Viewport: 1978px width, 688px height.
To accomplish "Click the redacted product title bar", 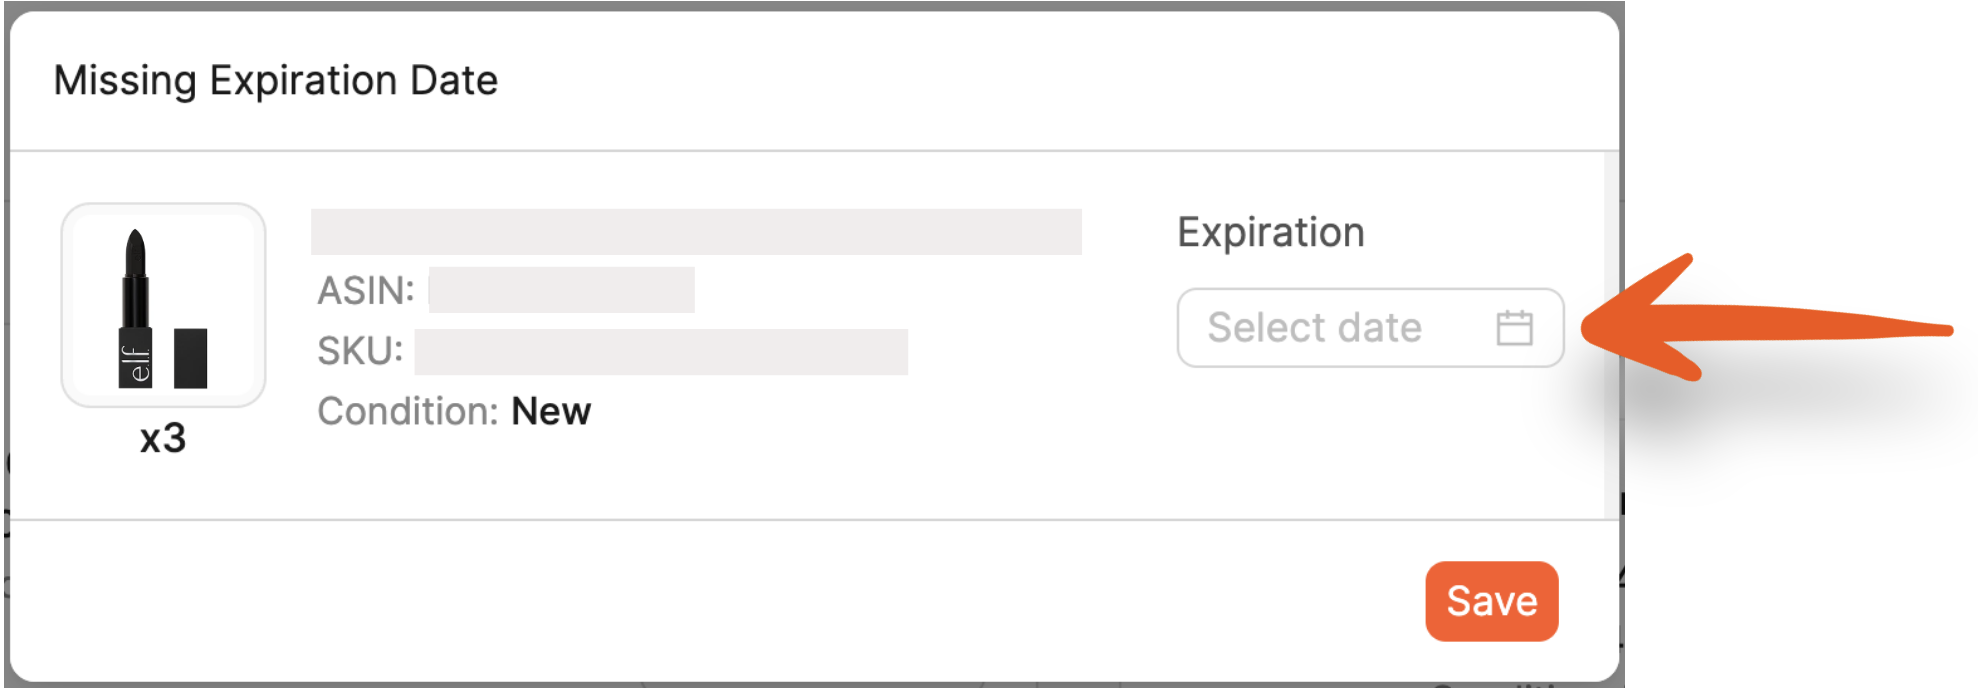I will [696, 231].
